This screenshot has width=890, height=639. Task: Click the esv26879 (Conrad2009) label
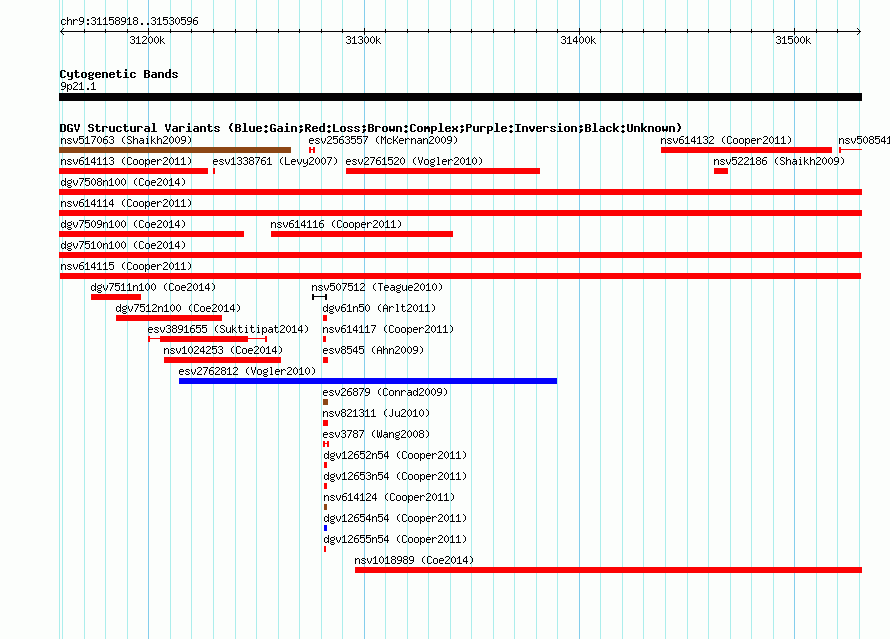point(385,392)
